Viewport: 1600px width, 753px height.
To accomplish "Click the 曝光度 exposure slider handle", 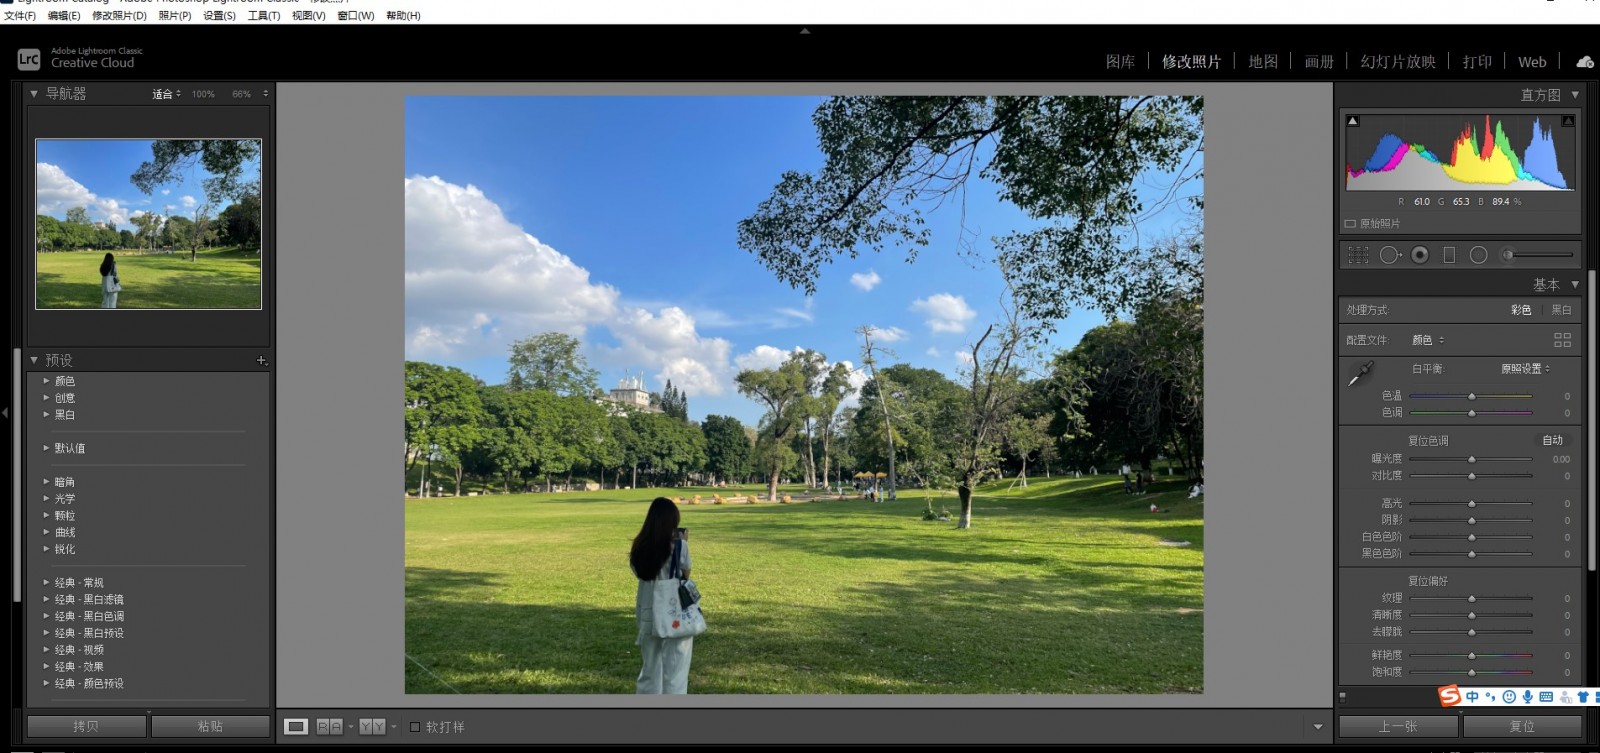I will tap(1472, 459).
